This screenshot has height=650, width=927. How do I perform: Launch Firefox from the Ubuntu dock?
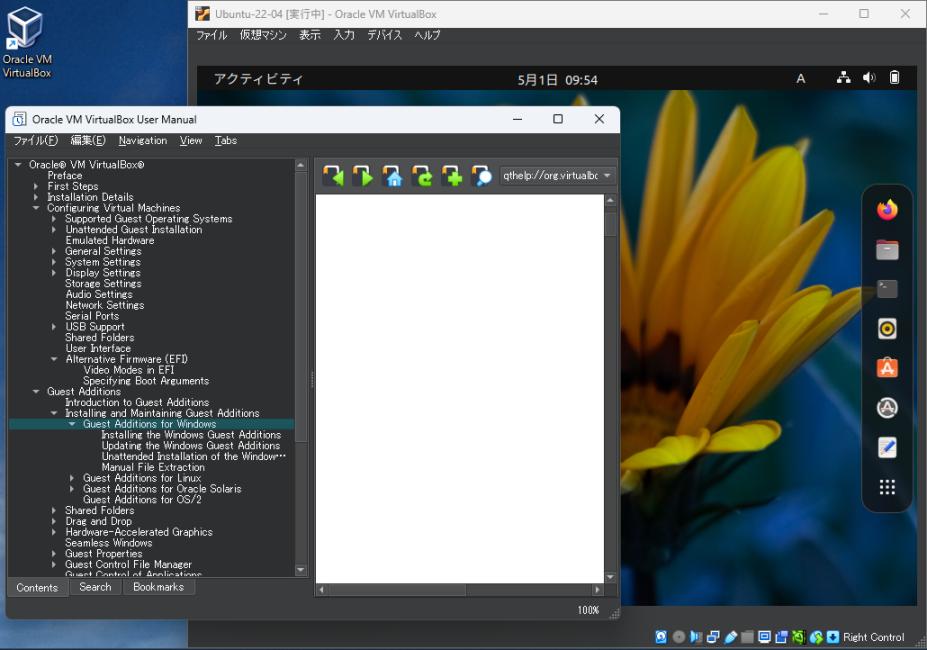(x=887, y=209)
